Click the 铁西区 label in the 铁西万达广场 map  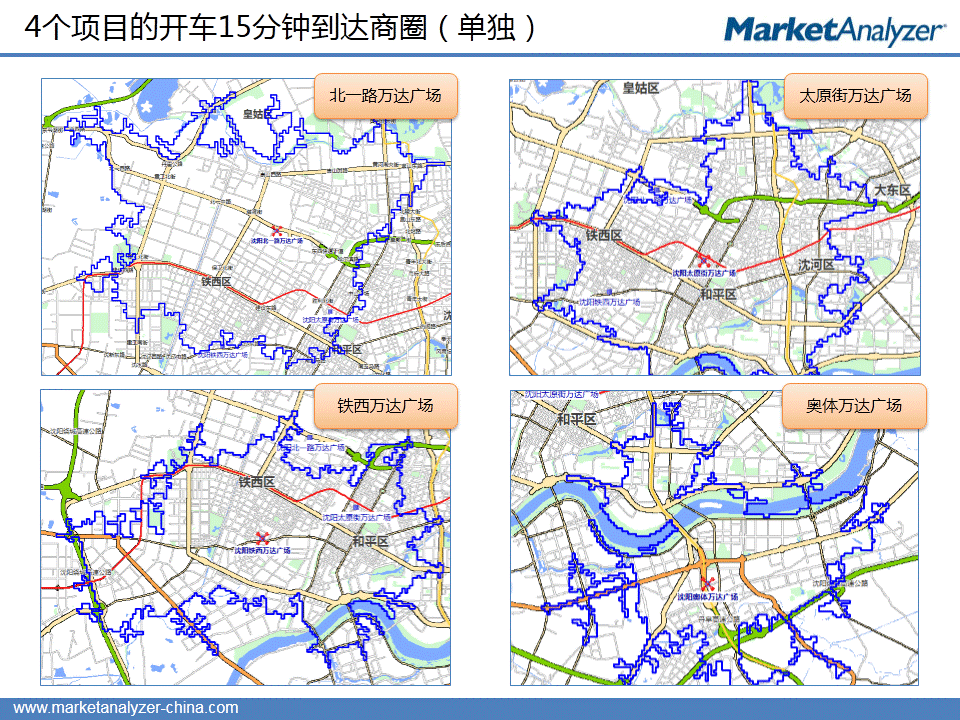256,482
